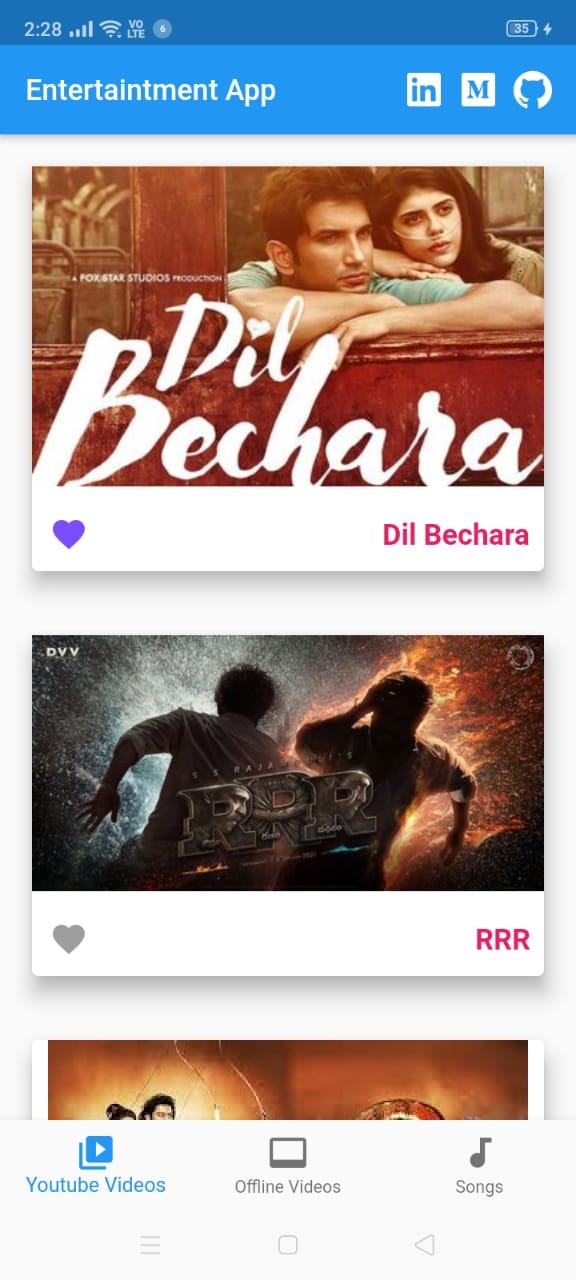Open the RRR movie poster thumbnail

click(288, 763)
